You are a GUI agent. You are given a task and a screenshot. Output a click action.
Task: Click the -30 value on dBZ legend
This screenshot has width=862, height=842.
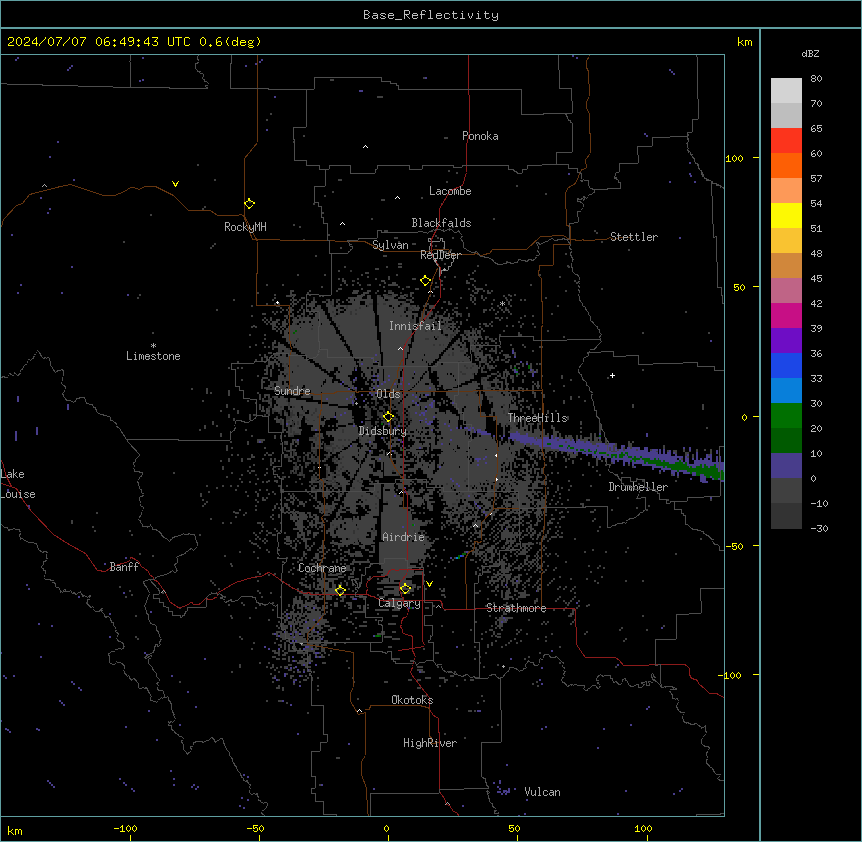click(819, 528)
